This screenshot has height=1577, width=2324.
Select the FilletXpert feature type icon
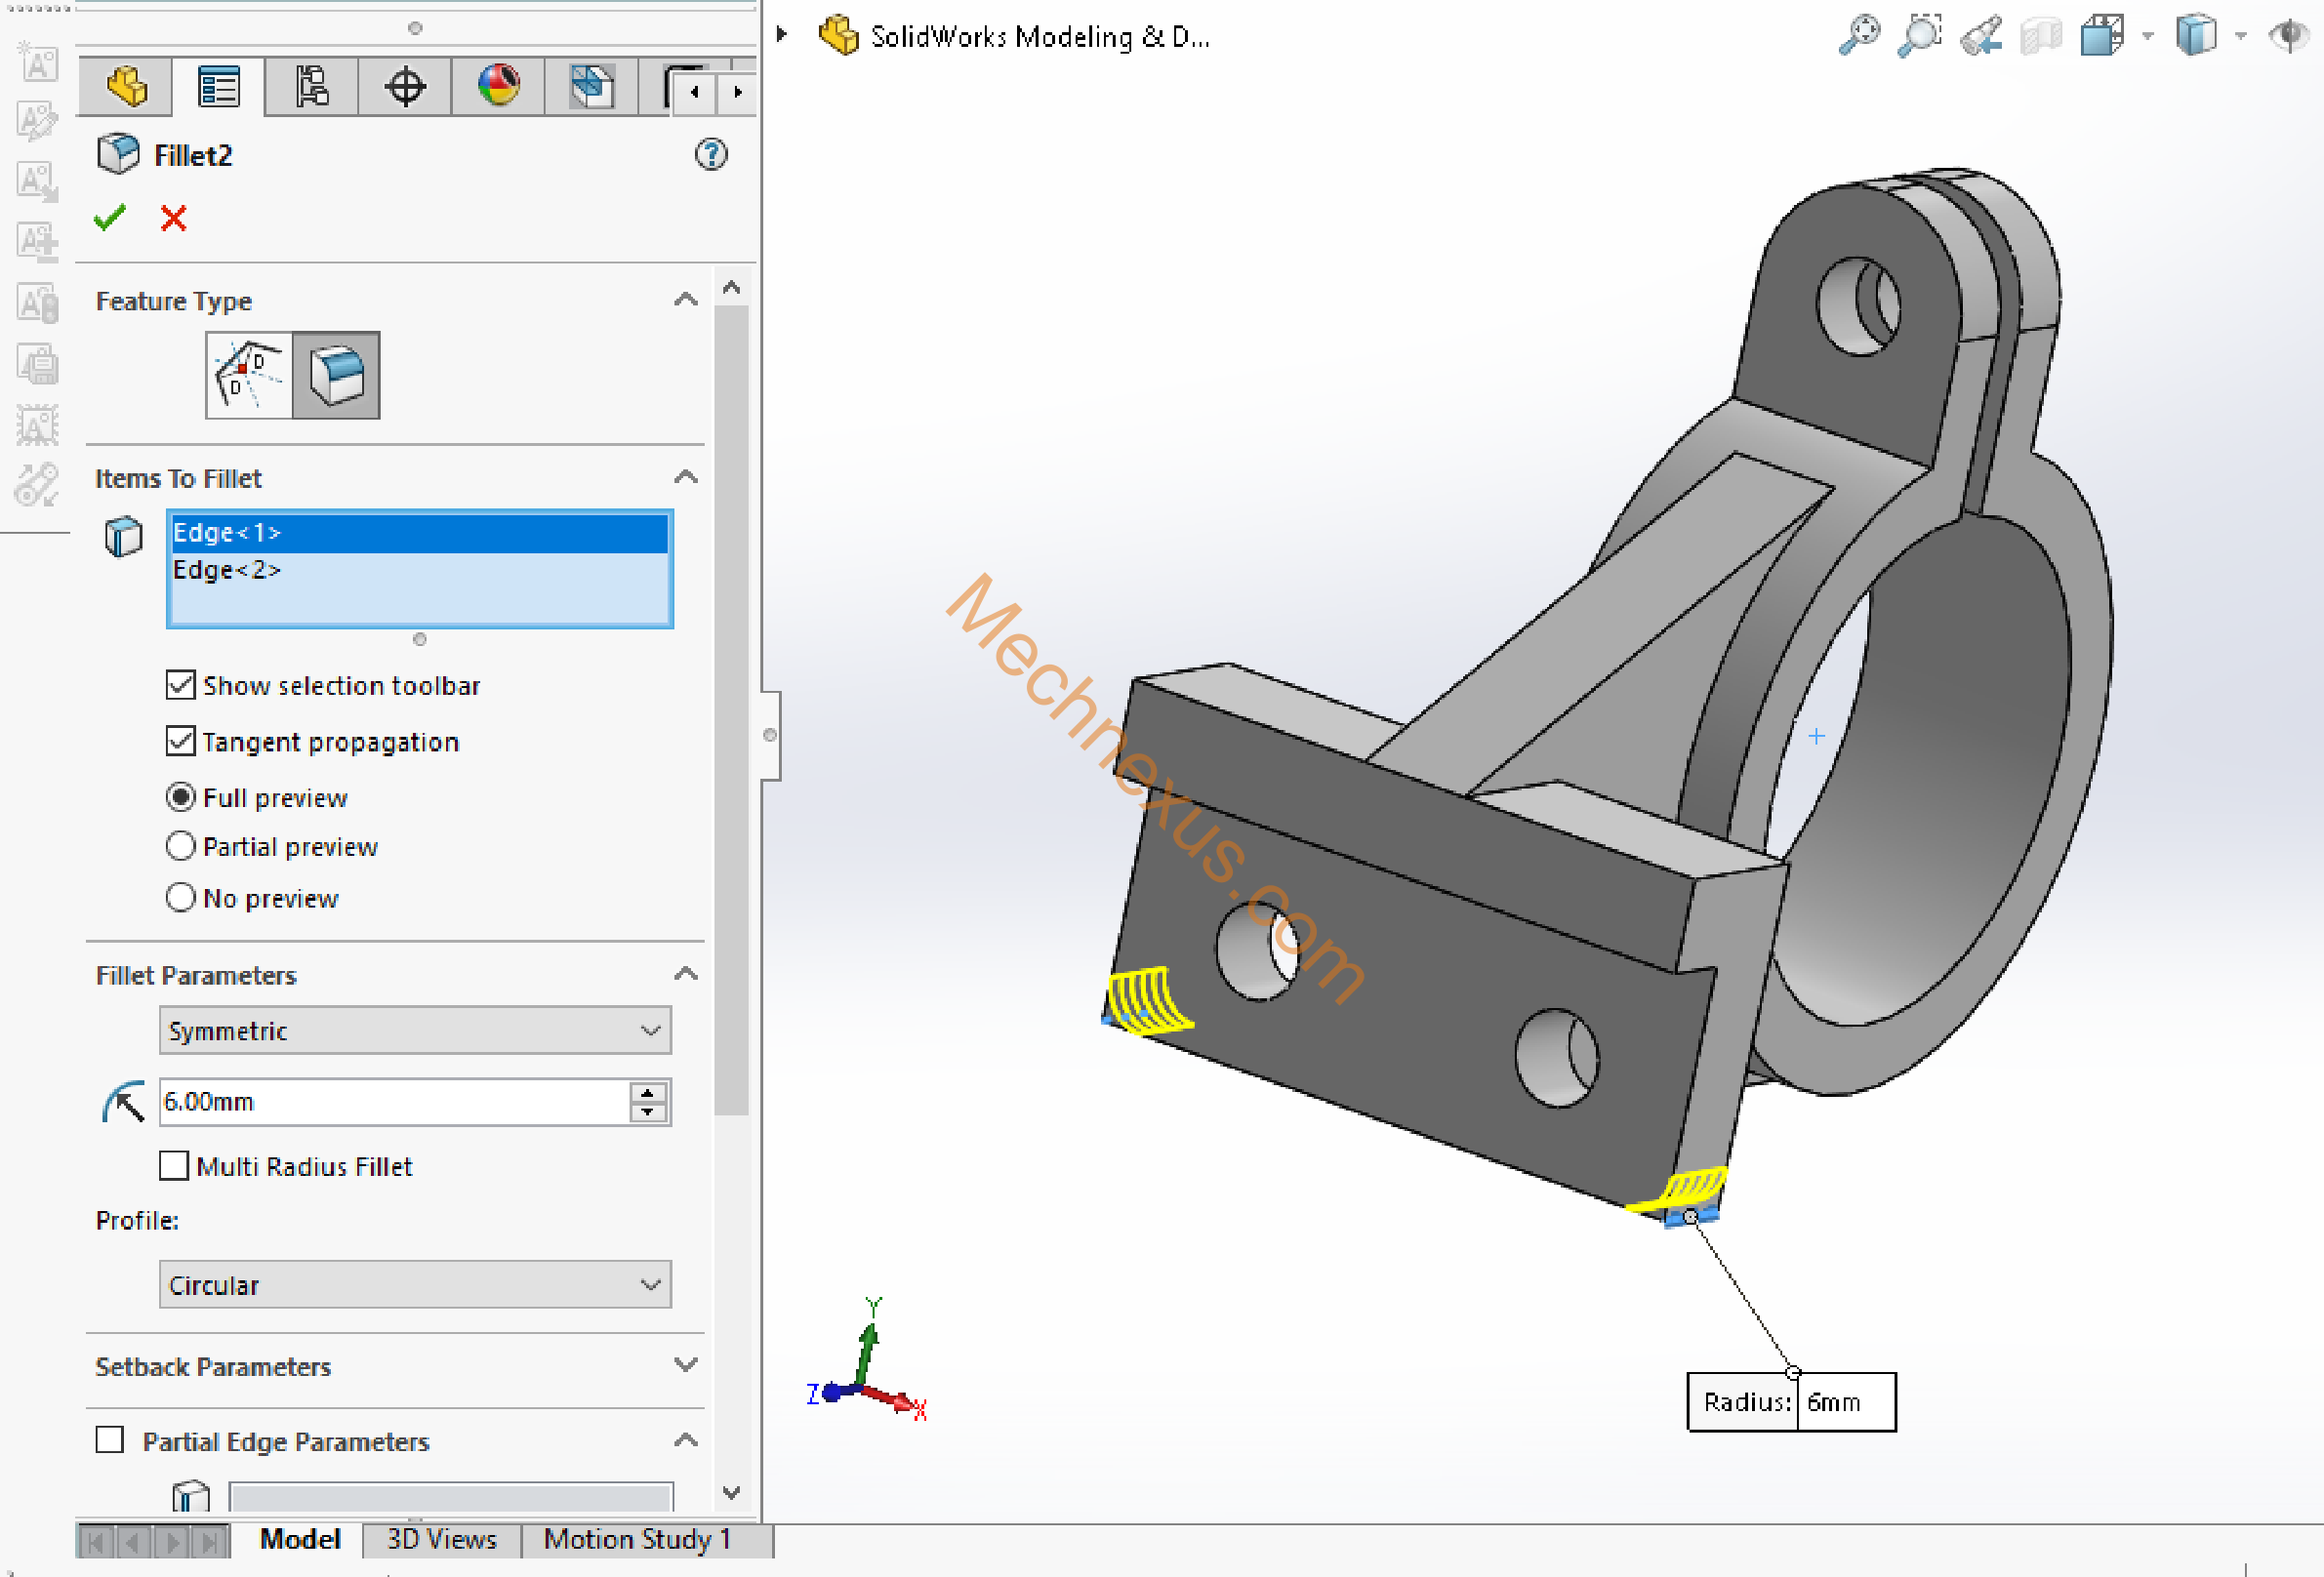pos(249,375)
